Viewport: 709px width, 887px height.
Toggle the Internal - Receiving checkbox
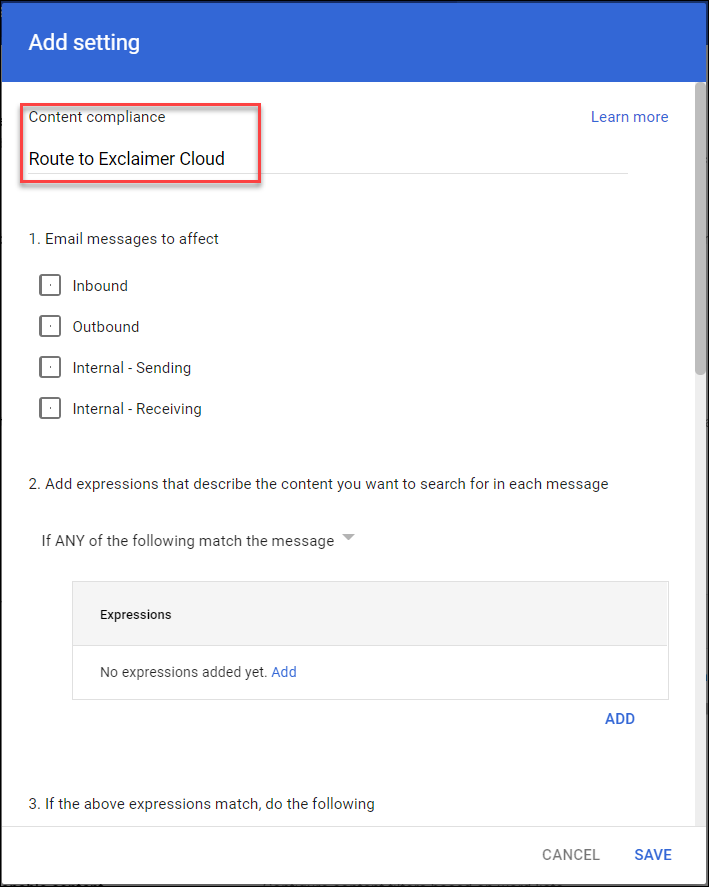(50, 409)
